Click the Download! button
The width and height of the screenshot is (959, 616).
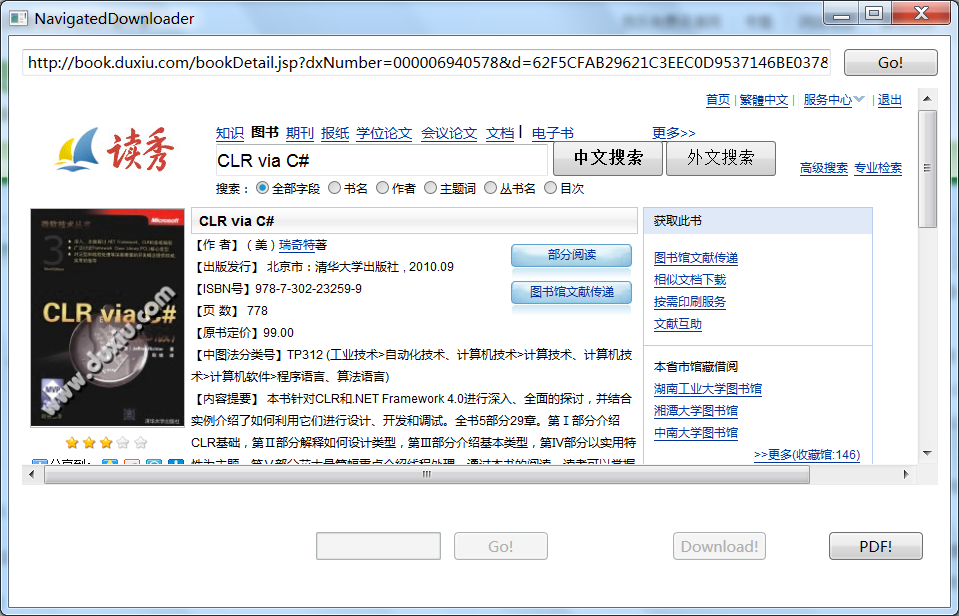tap(719, 546)
